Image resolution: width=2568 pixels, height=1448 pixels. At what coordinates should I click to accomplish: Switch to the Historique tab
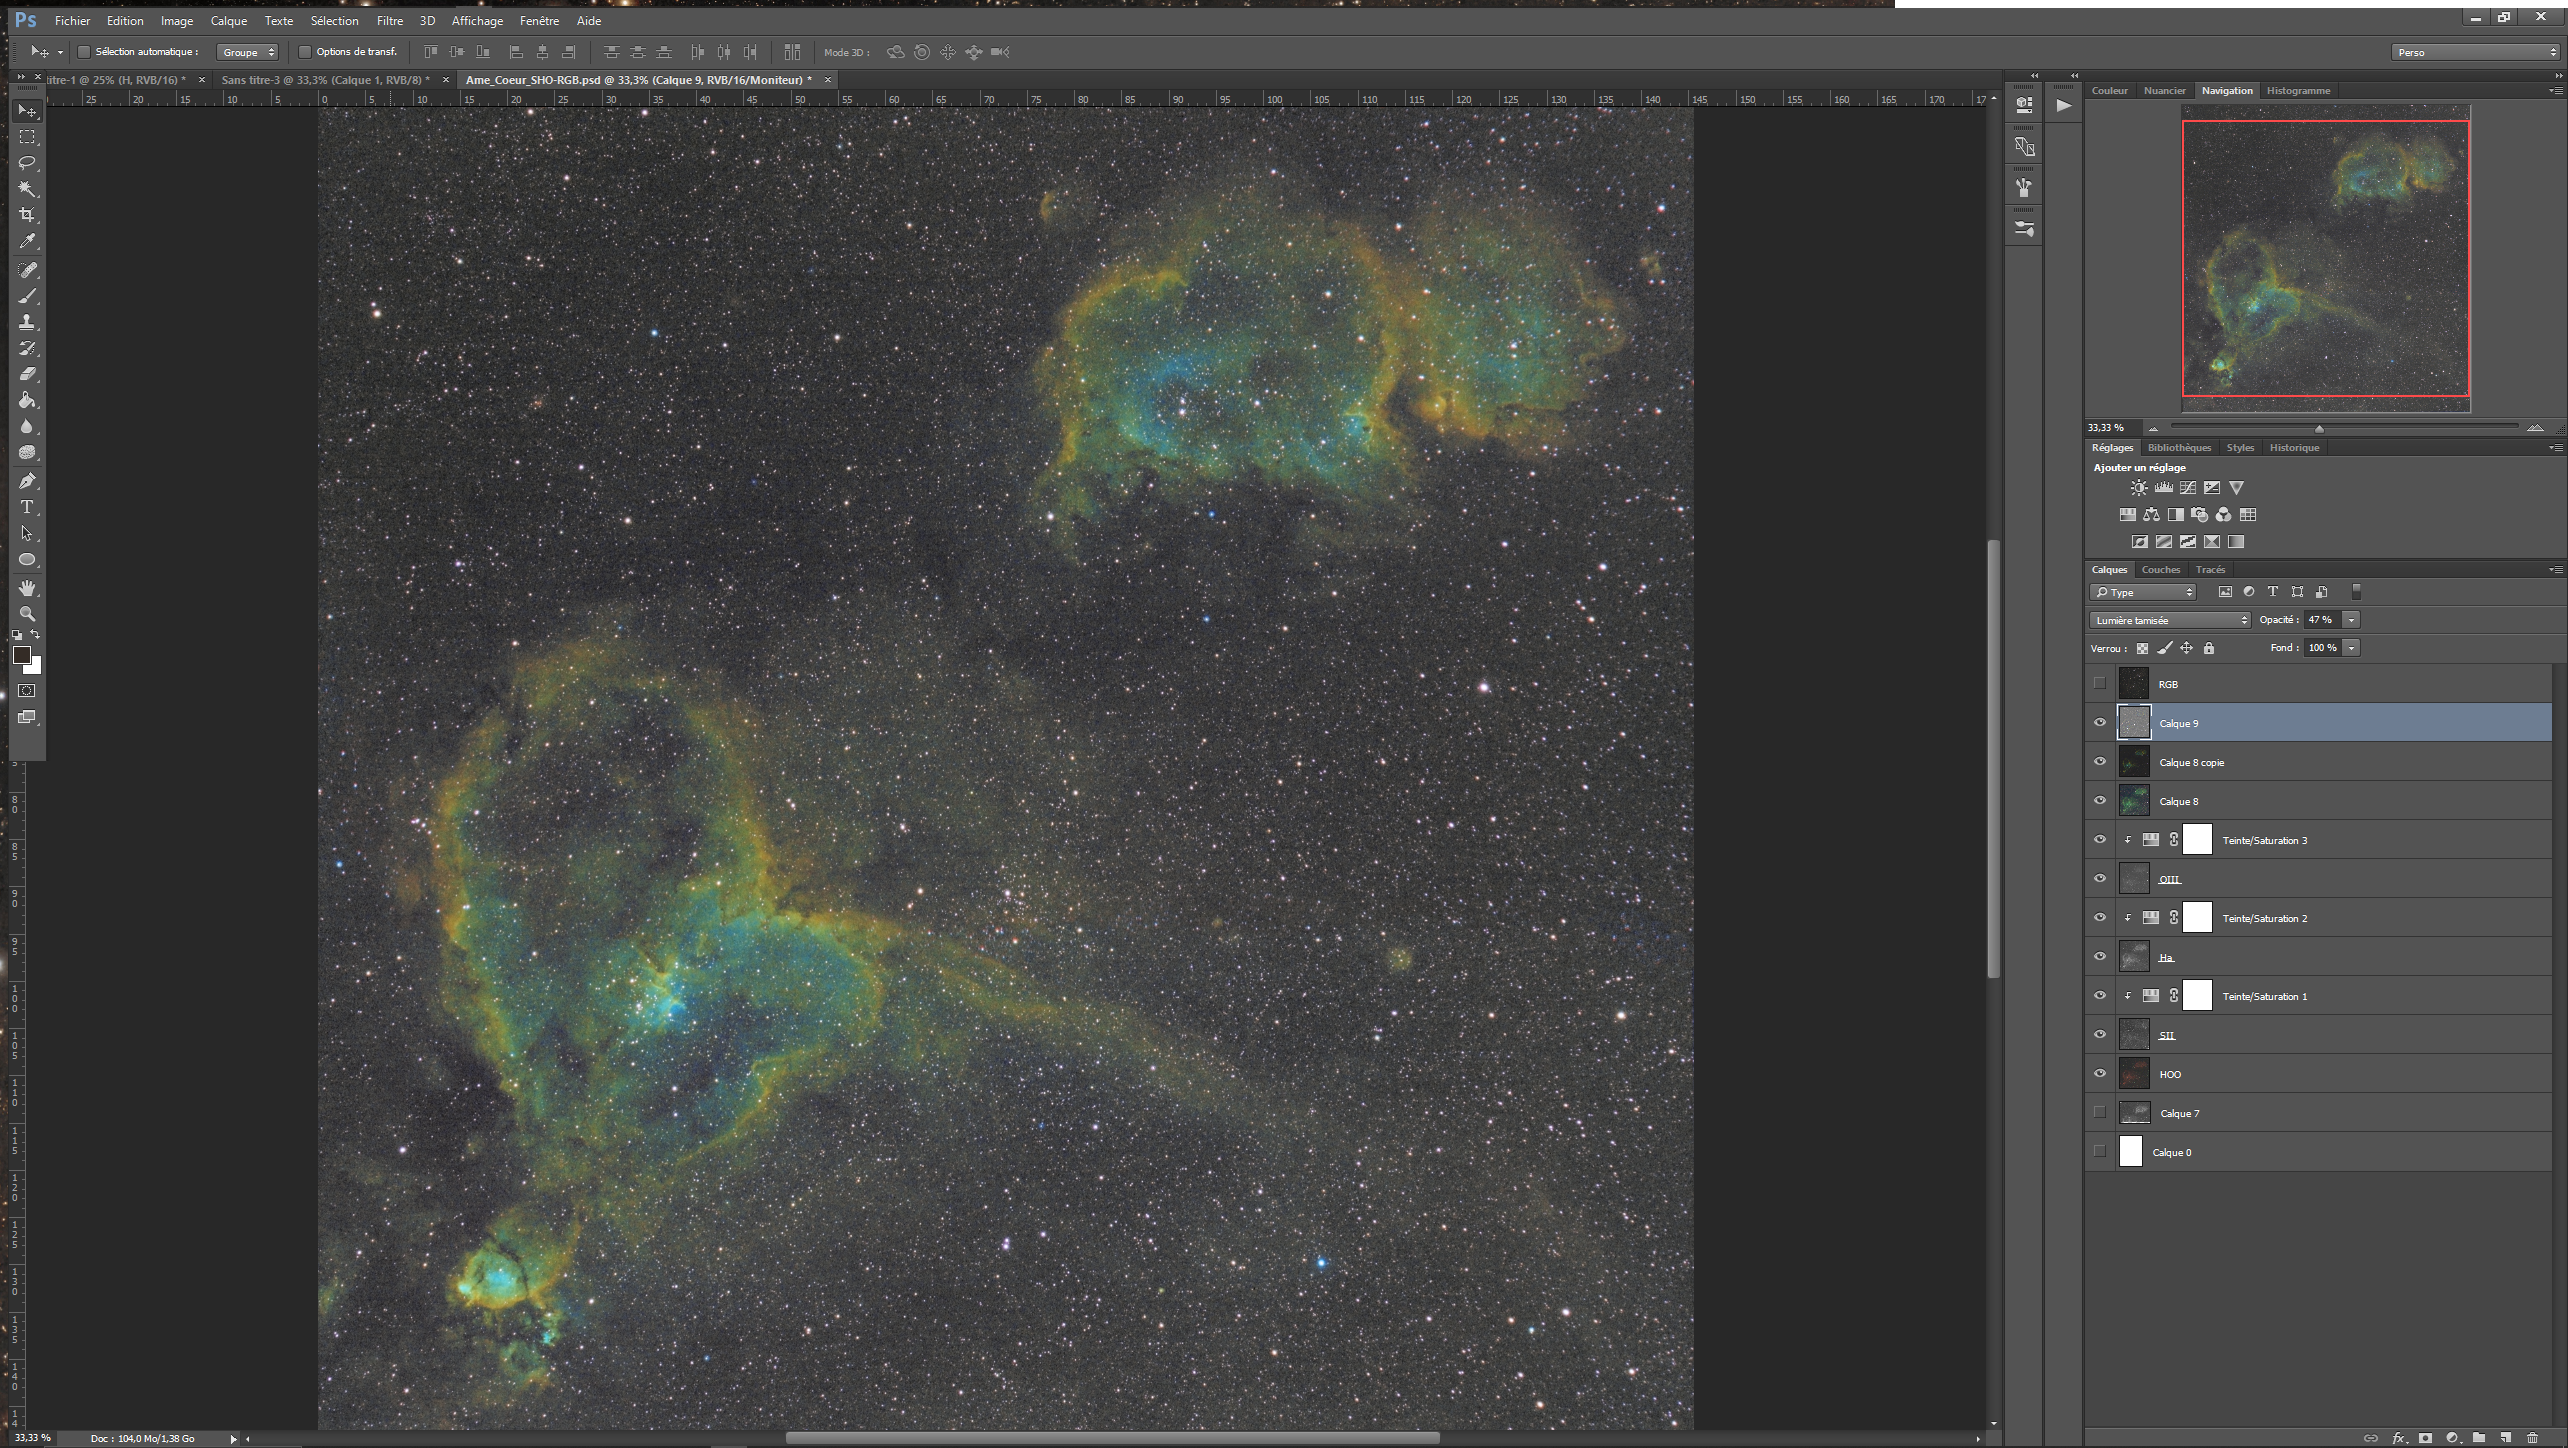click(x=2294, y=448)
